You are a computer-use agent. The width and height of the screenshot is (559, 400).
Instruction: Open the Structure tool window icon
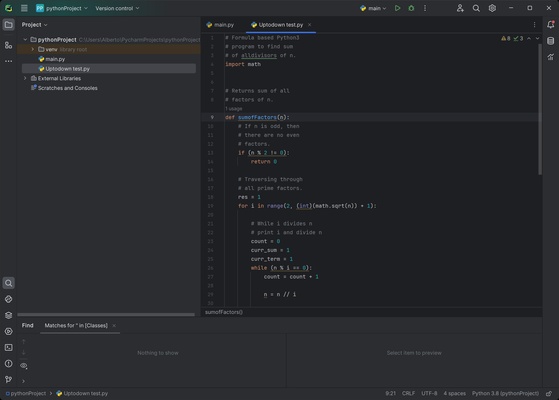[x=9, y=45]
